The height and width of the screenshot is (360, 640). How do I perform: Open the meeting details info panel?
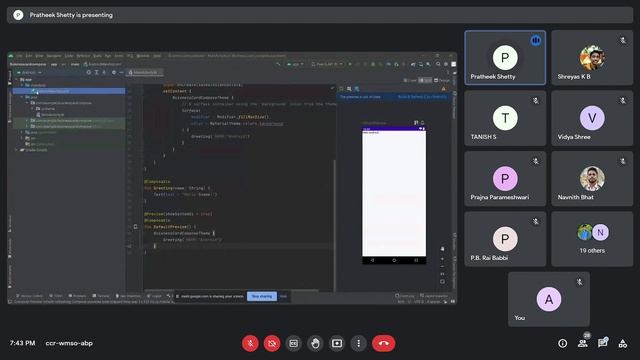coord(562,343)
